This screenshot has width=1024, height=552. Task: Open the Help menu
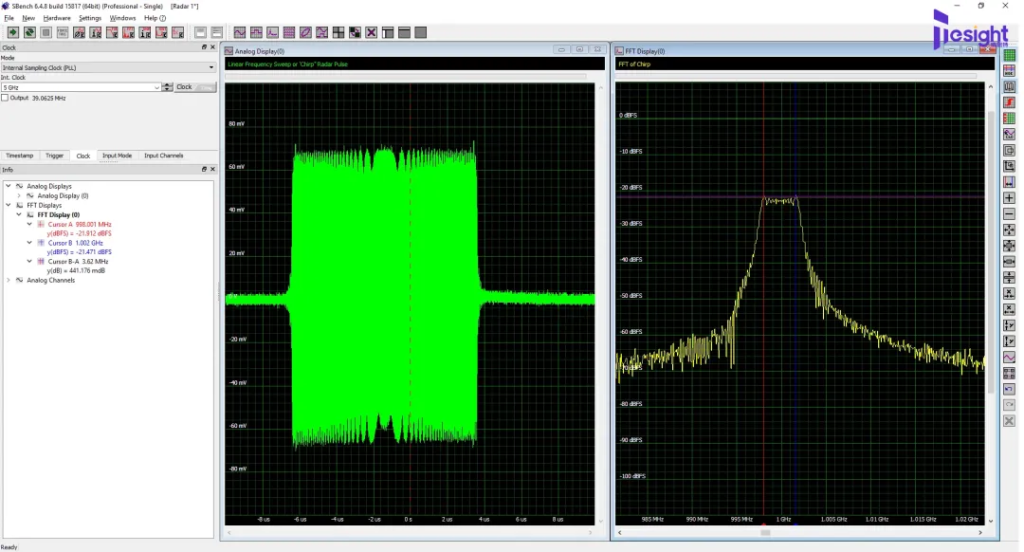pyautogui.click(x=155, y=18)
